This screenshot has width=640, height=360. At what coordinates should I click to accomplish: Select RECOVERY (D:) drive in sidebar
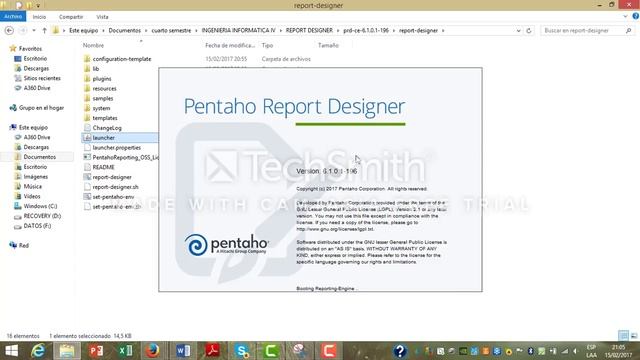pyautogui.click(x=42, y=216)
